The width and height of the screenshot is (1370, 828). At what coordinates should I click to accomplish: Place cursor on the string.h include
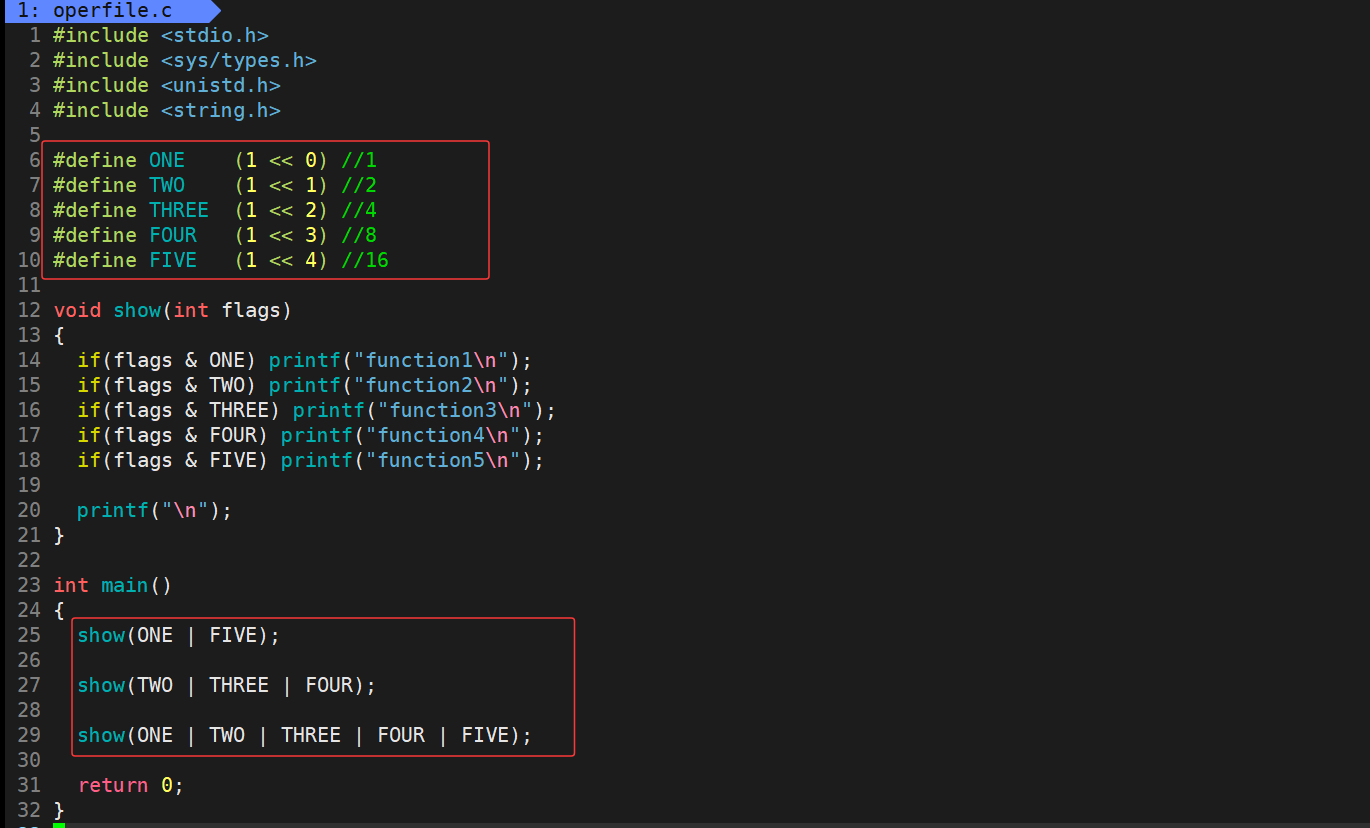[x=220, y=111]
